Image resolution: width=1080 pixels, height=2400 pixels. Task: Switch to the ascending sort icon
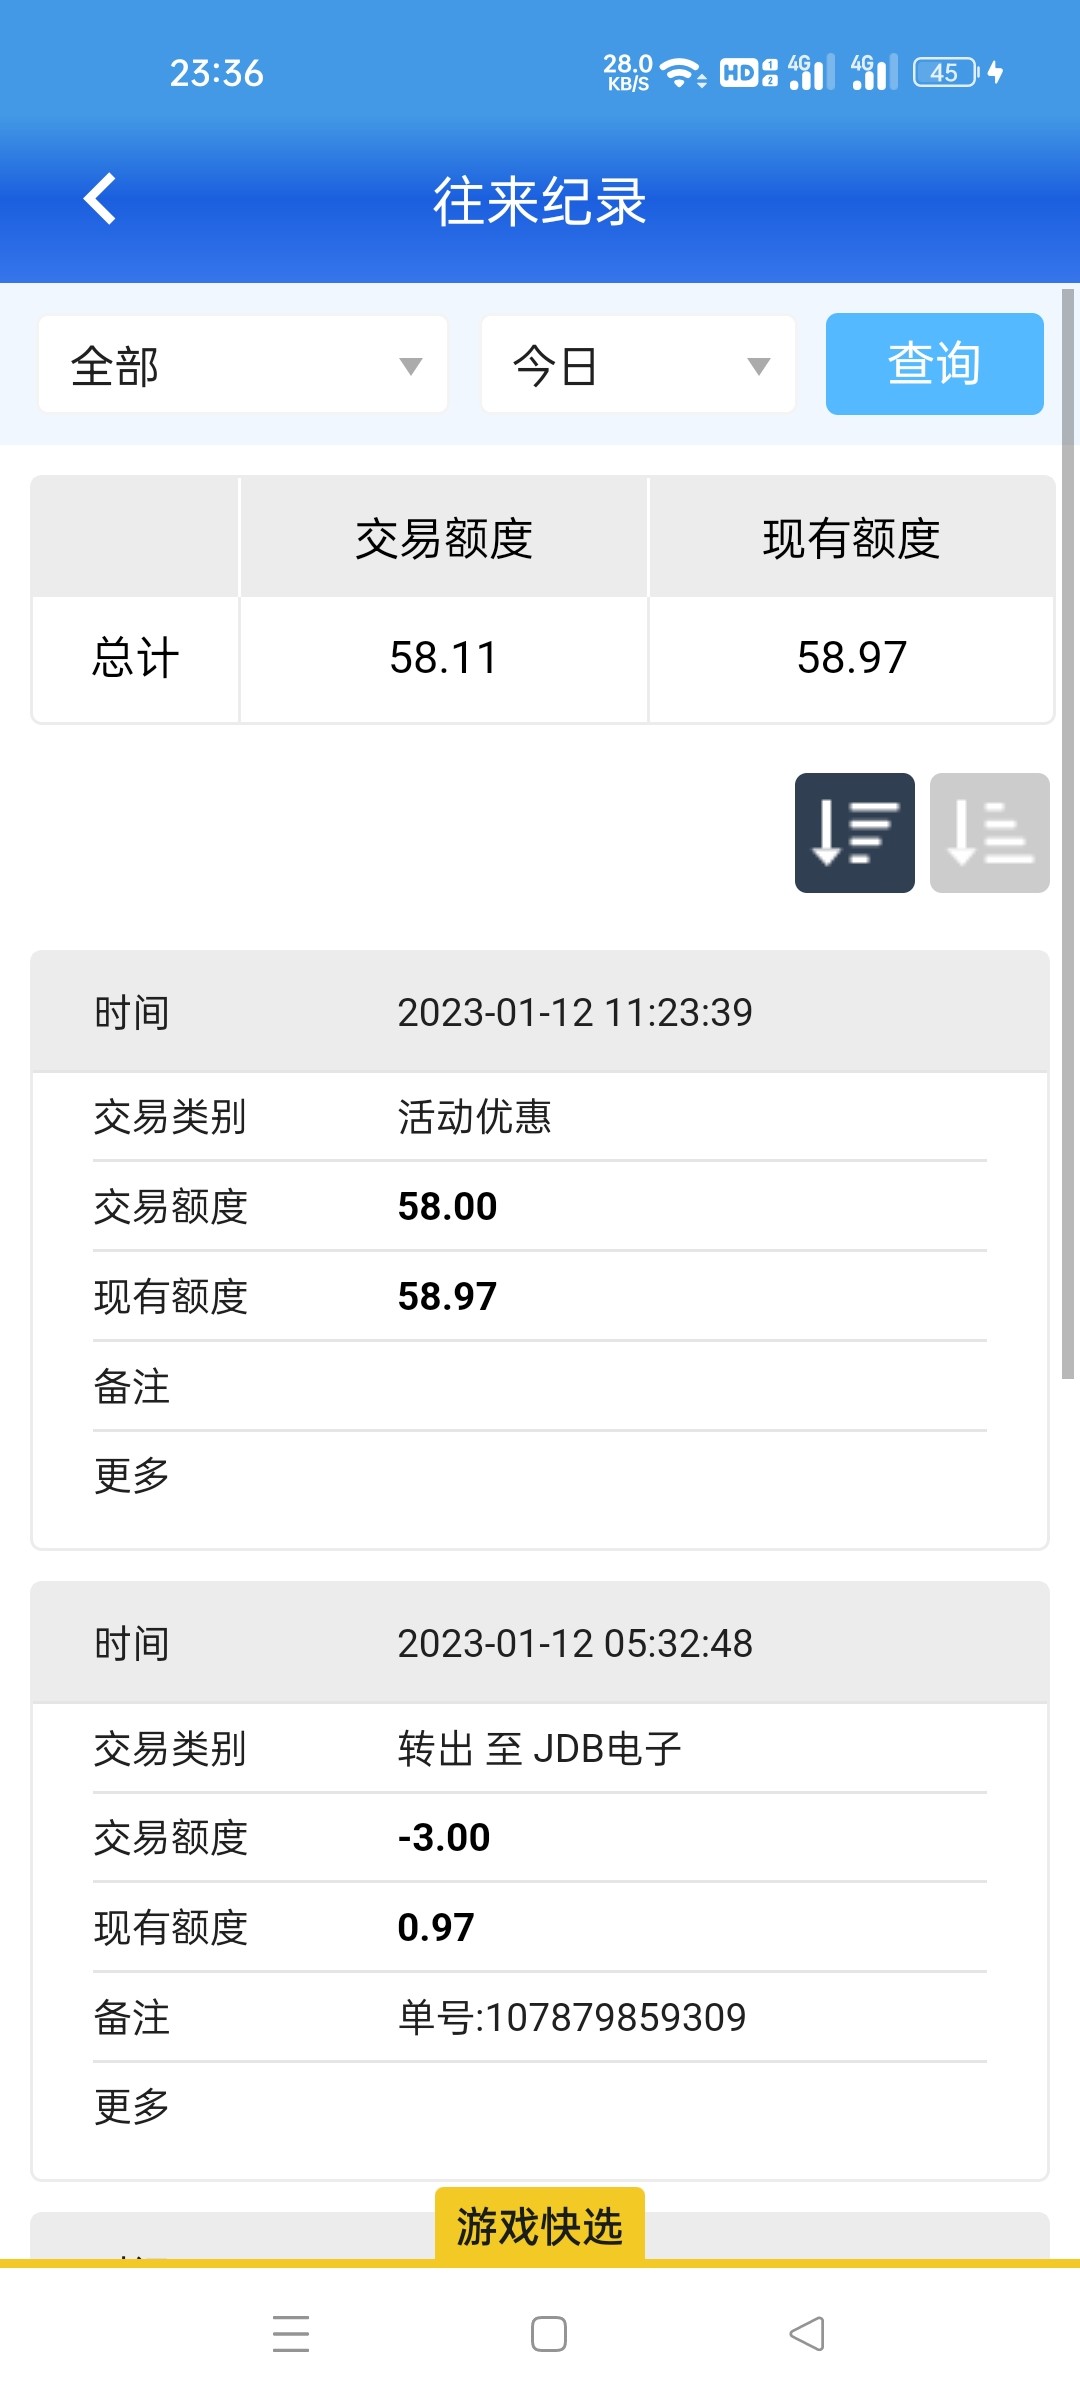(x=989, y=833)
